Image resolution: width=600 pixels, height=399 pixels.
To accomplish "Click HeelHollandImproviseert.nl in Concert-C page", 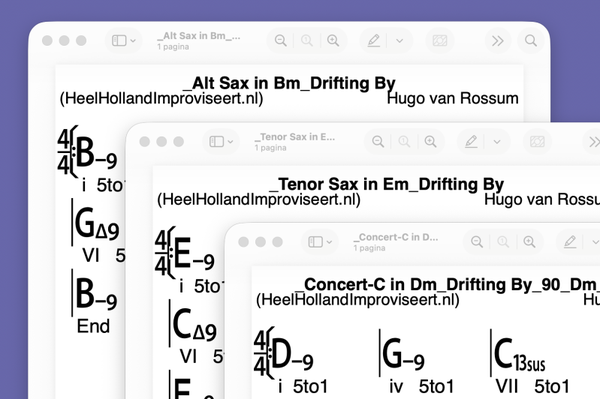I will pos(358,300).
